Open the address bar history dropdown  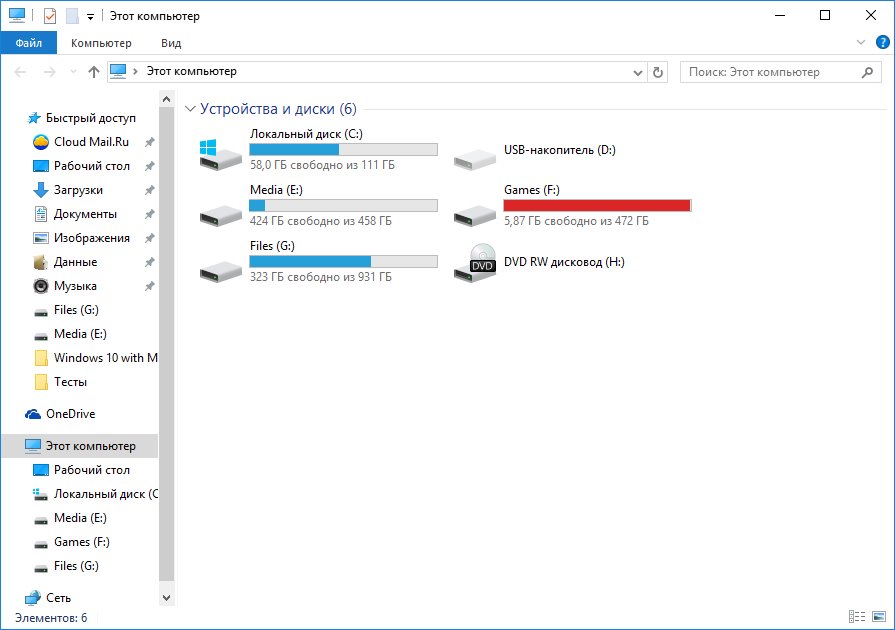[640, 73]
